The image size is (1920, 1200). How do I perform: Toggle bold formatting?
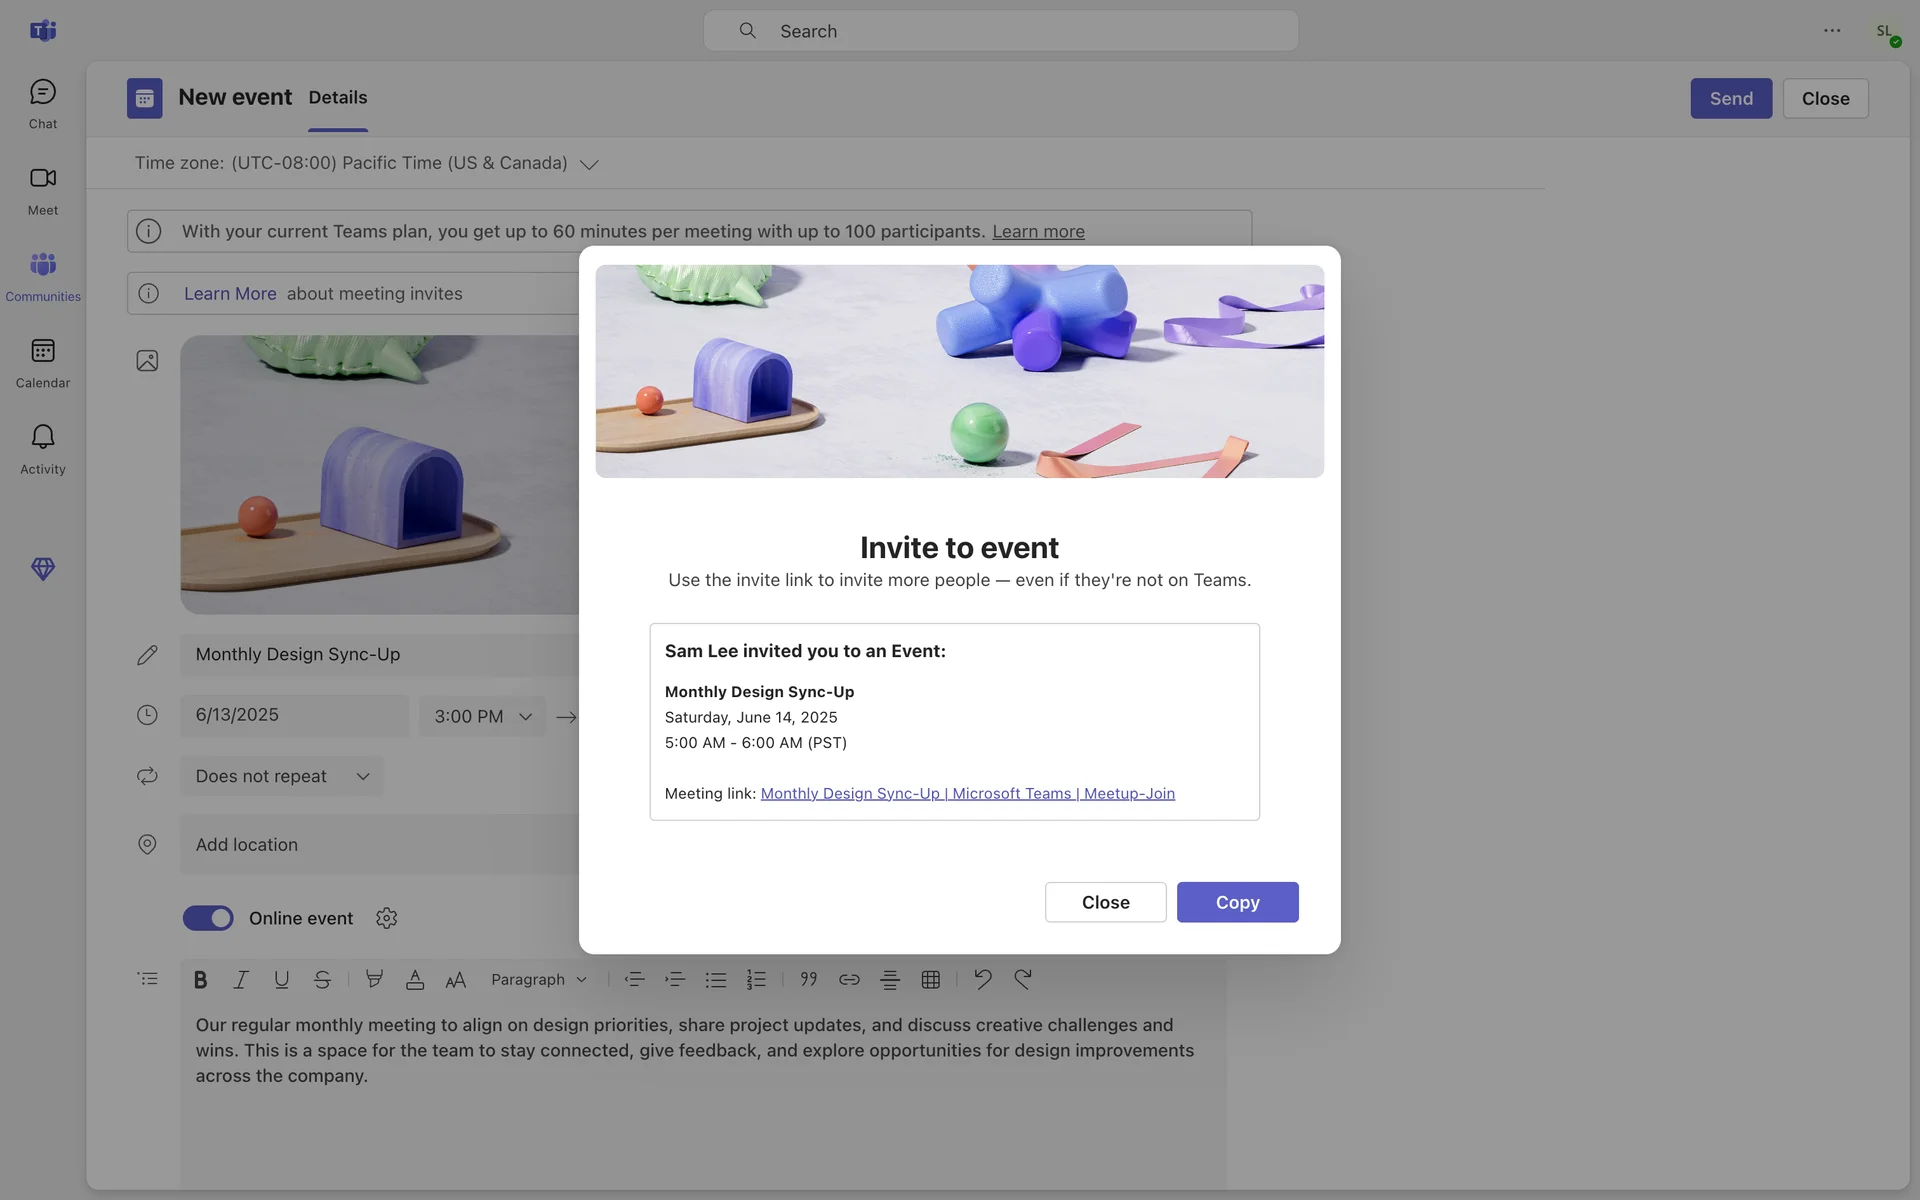coord(200,980)
